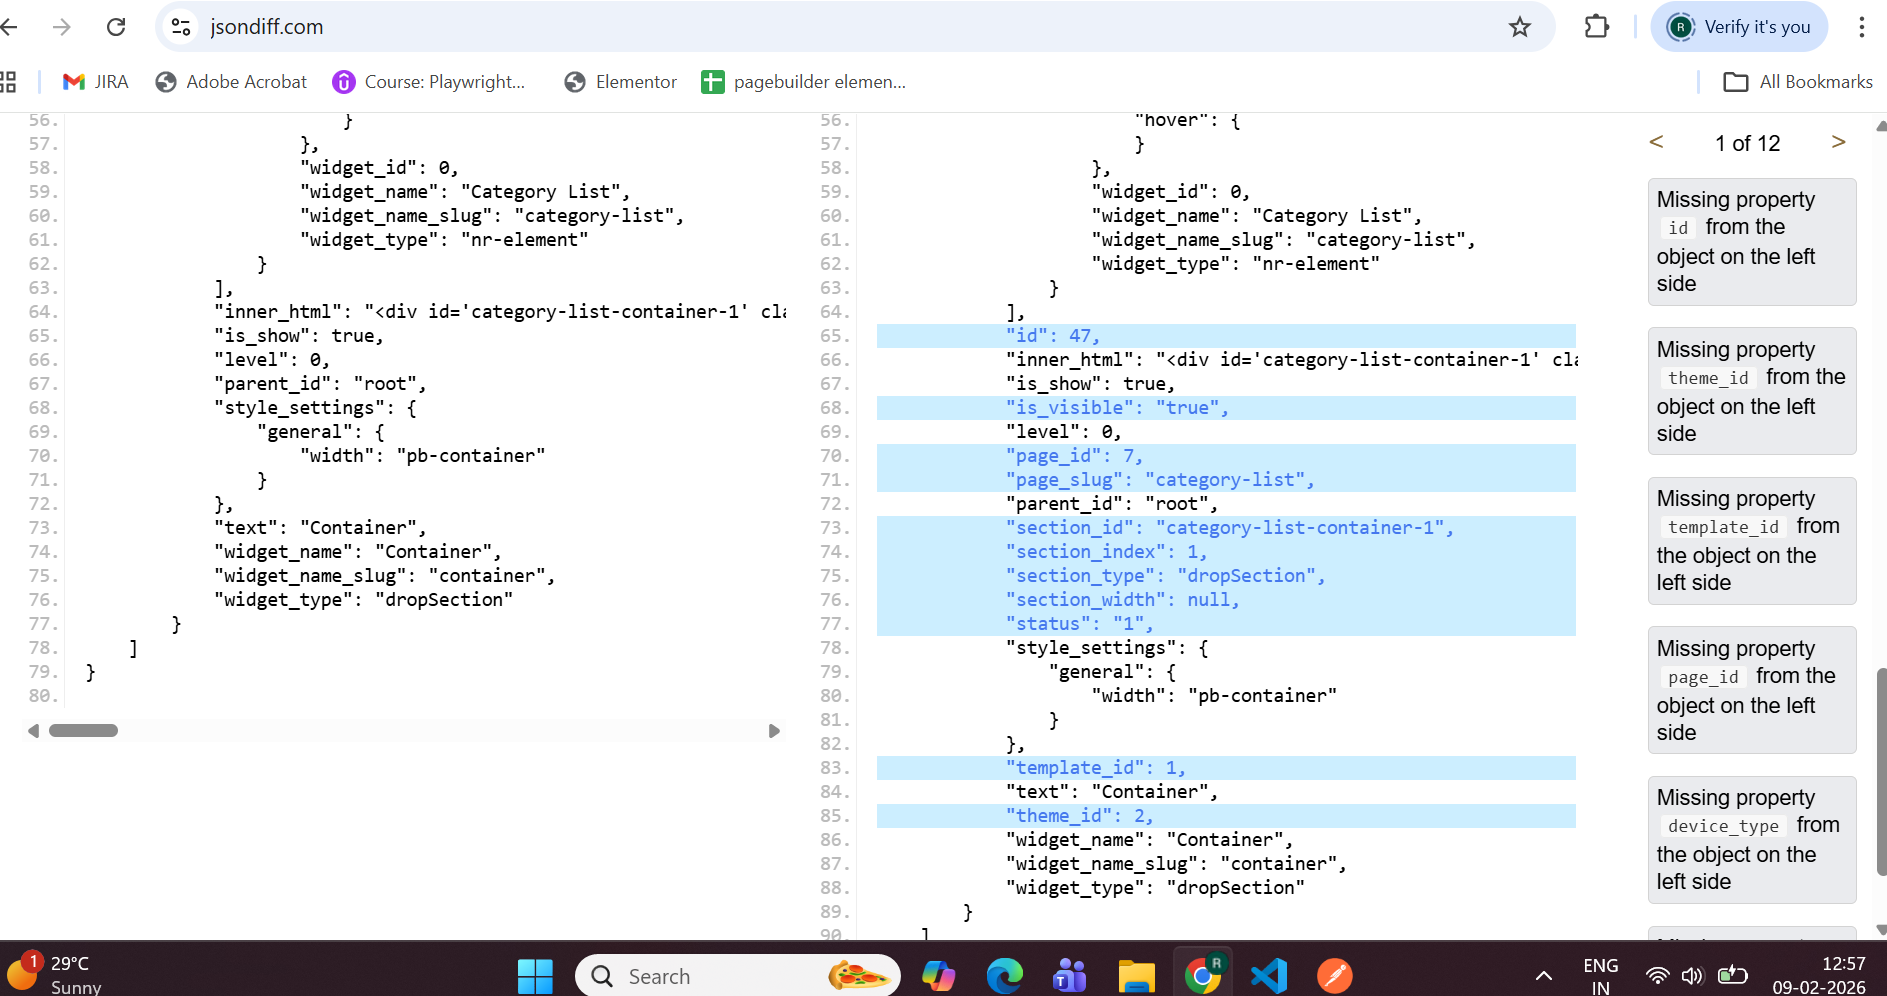This screenshot has height=996, width=1887.
Task: Open the Wi-Fi network tray icon
Action: coord(1658,976)
